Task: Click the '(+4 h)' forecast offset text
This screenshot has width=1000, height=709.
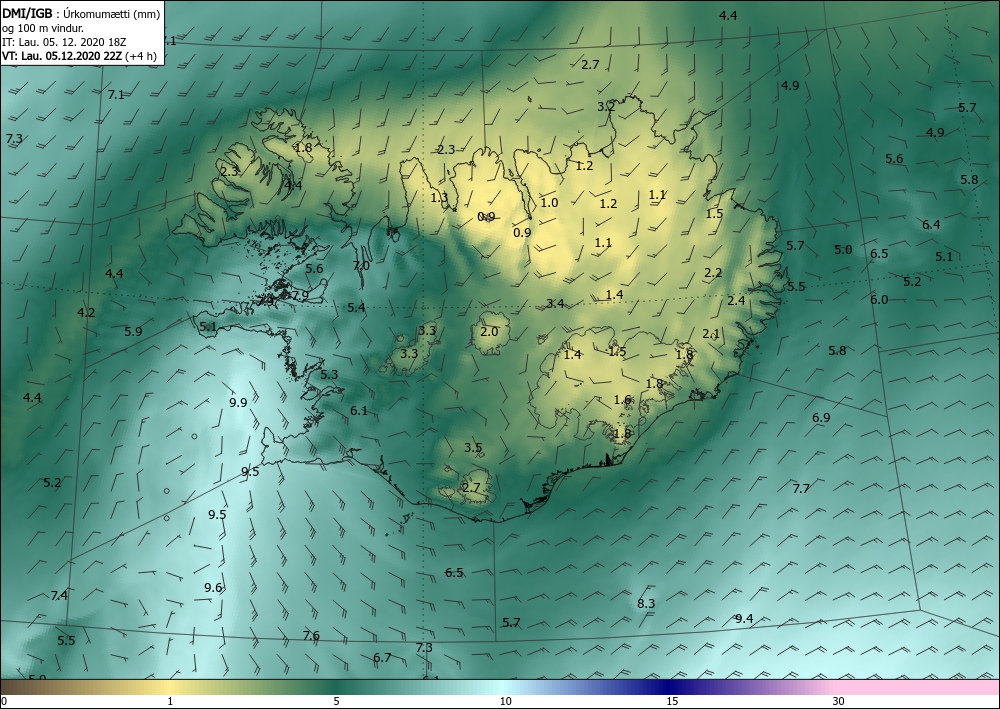Action: (x=141, y=56)
